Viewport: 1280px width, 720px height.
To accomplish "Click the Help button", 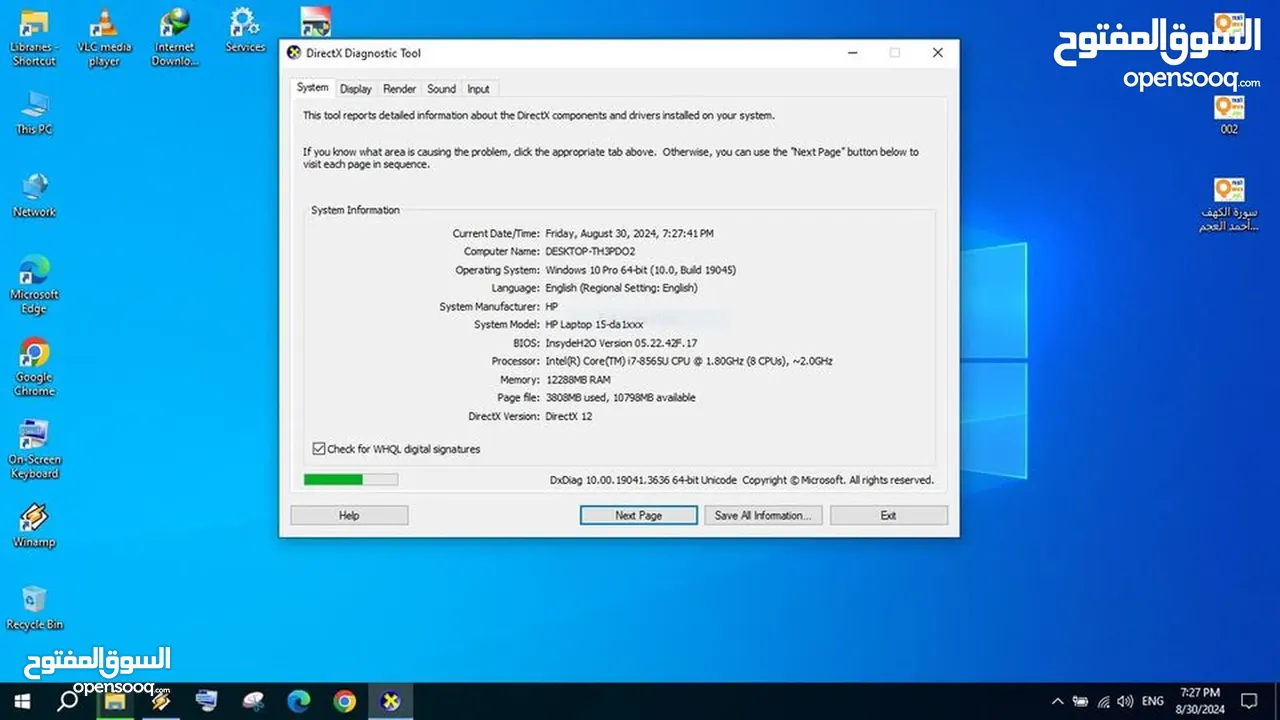I will [x=349, y=515].
